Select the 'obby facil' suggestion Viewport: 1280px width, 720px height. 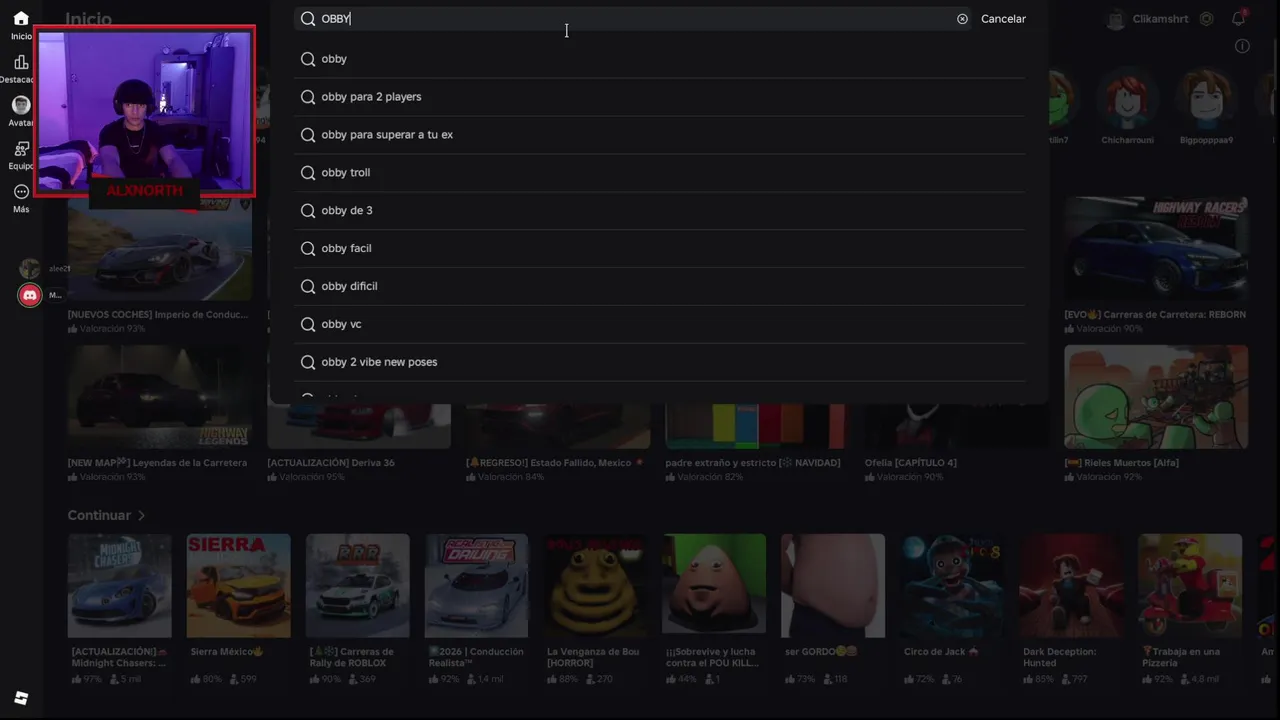click(x=660, y=249)
